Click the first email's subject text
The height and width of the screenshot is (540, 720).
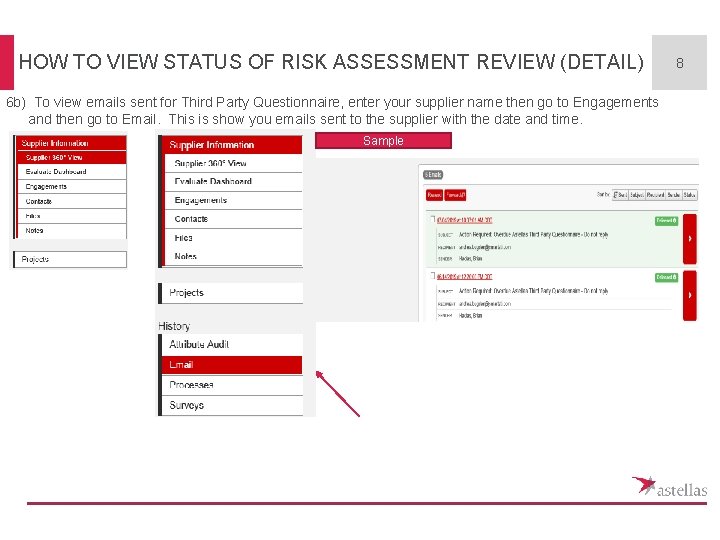533,235
